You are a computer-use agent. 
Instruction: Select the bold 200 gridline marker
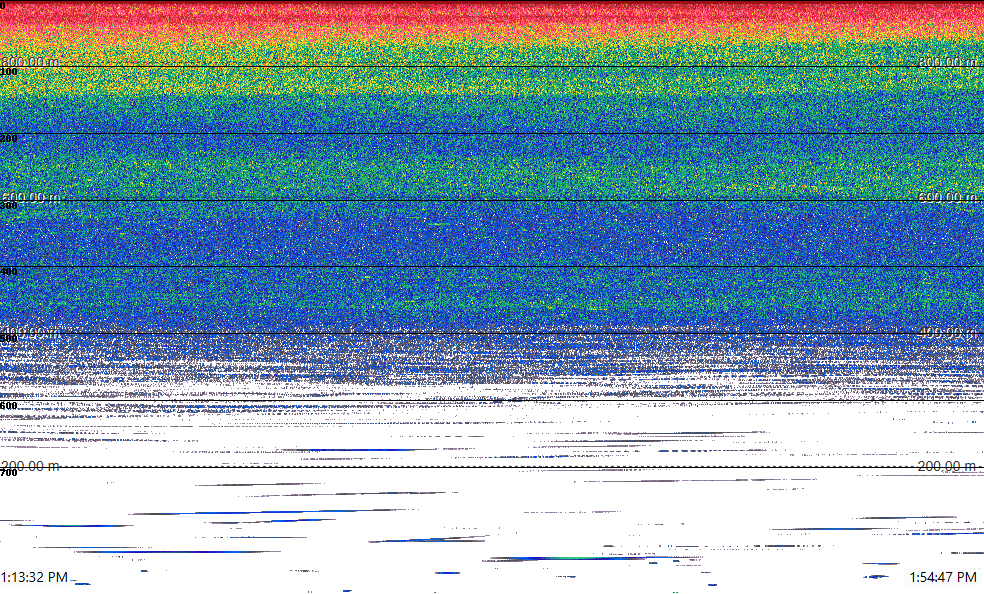9,139
